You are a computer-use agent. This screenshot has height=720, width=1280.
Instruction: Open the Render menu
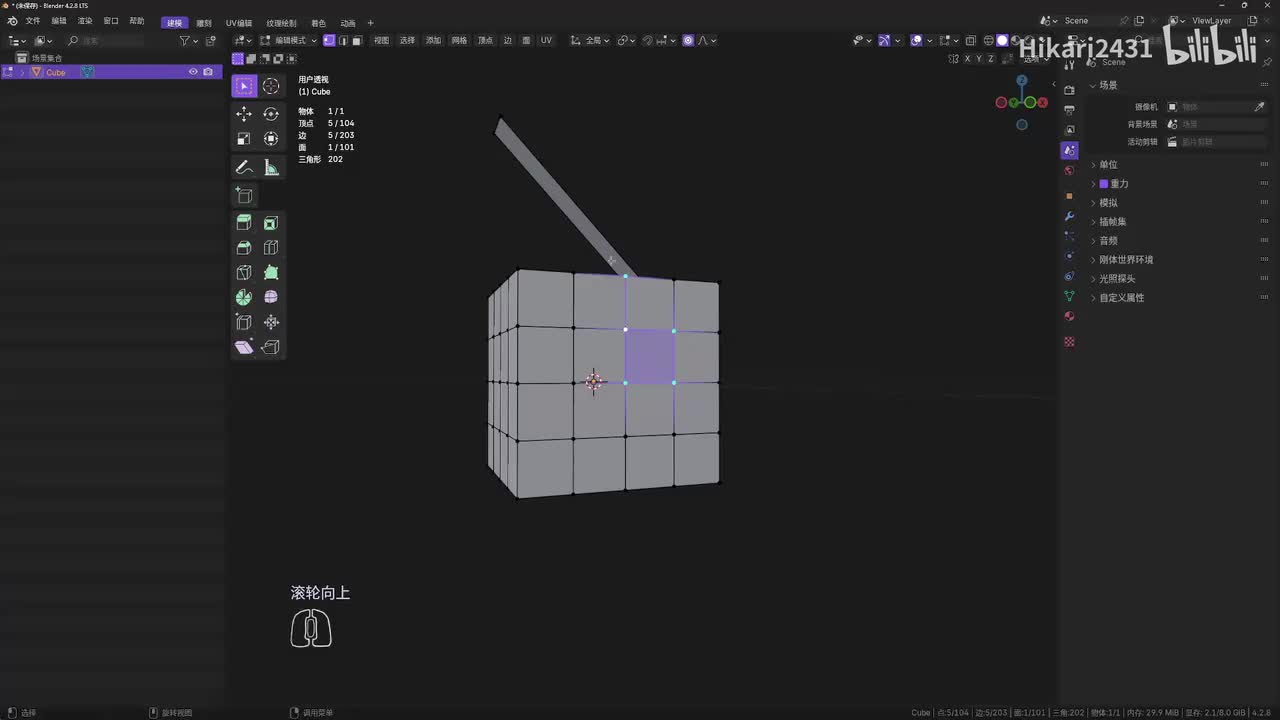click(85, 21)
